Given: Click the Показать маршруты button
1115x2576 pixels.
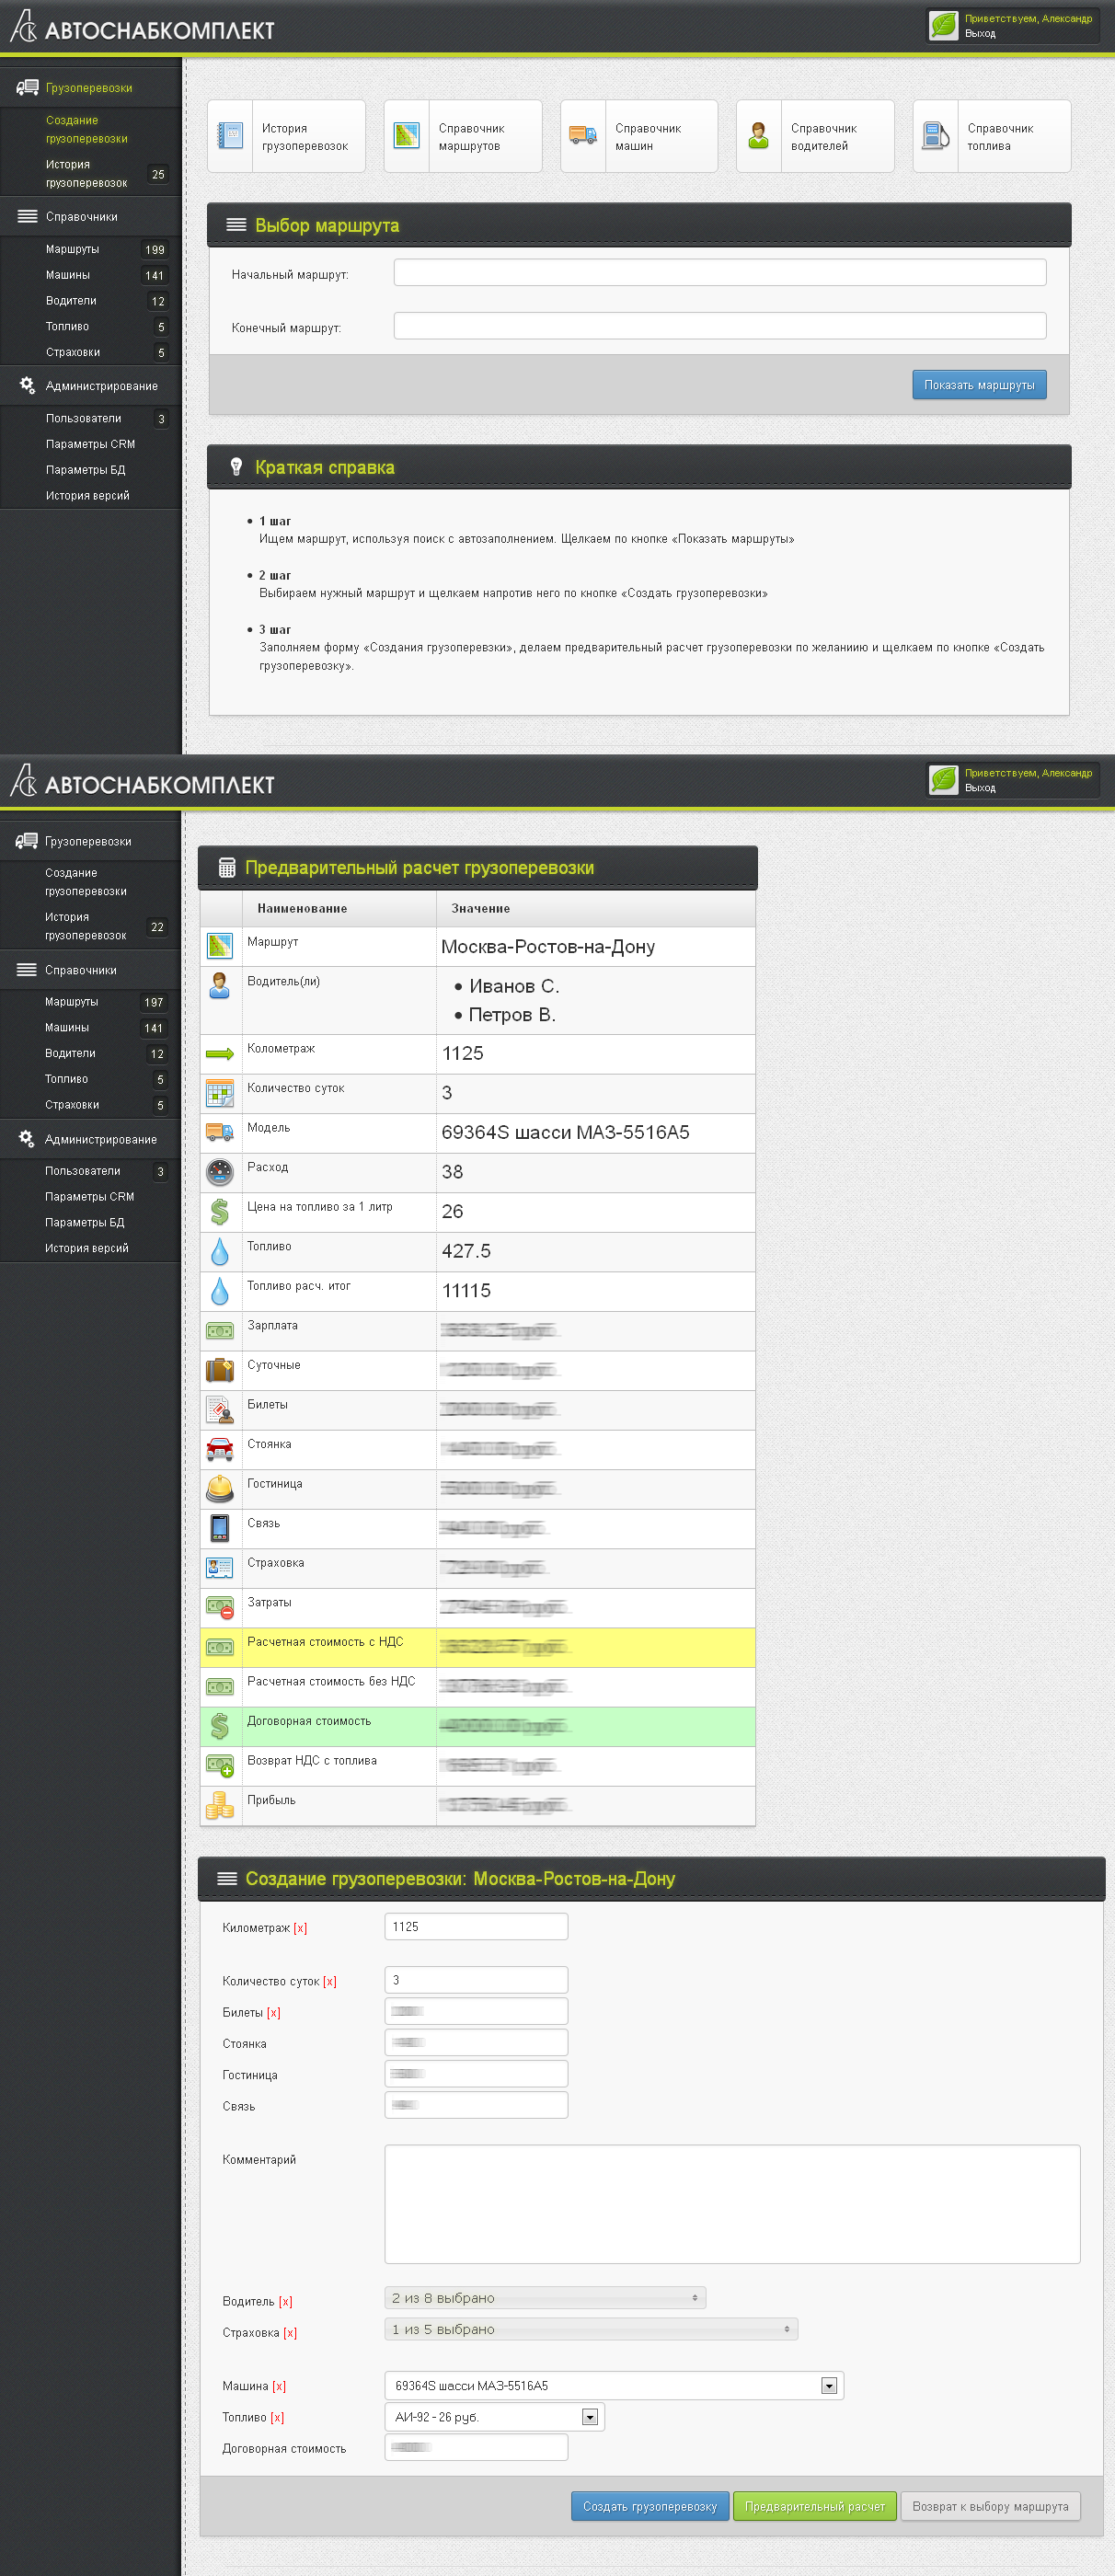Looking at the screenshot, I should [979, 385].
